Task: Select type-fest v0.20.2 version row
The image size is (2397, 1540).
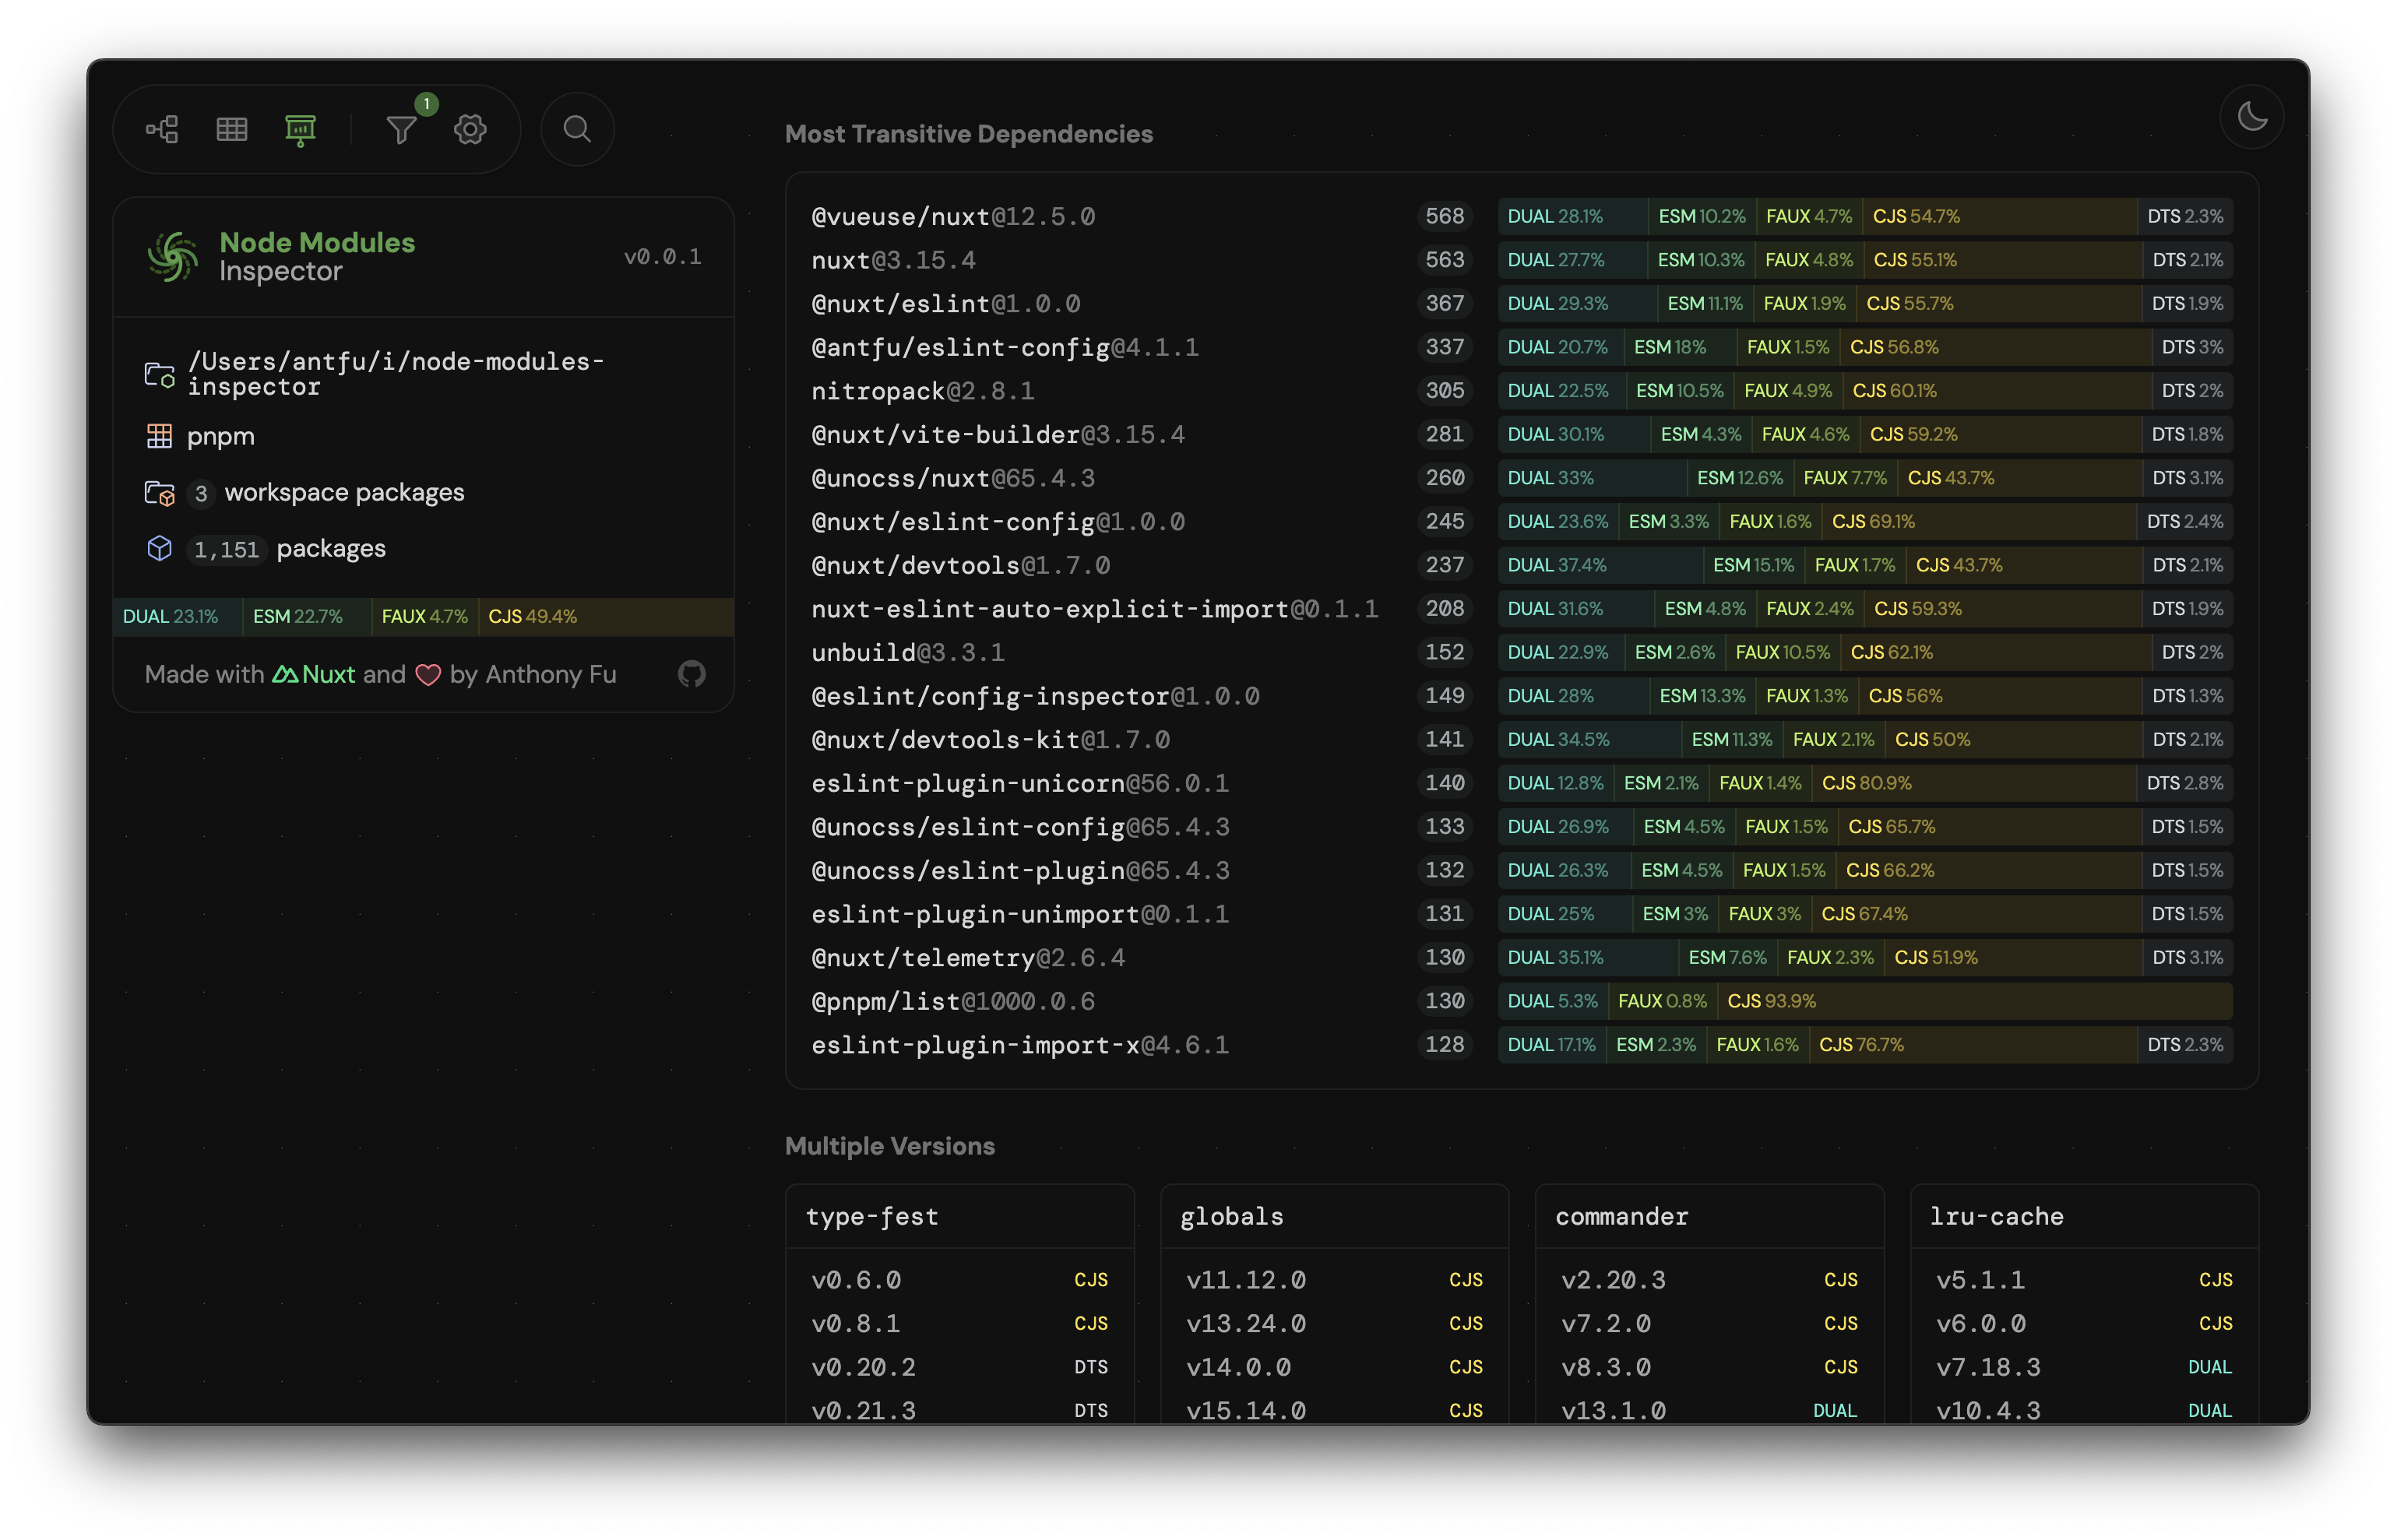Action: [x=959, y=1367]
